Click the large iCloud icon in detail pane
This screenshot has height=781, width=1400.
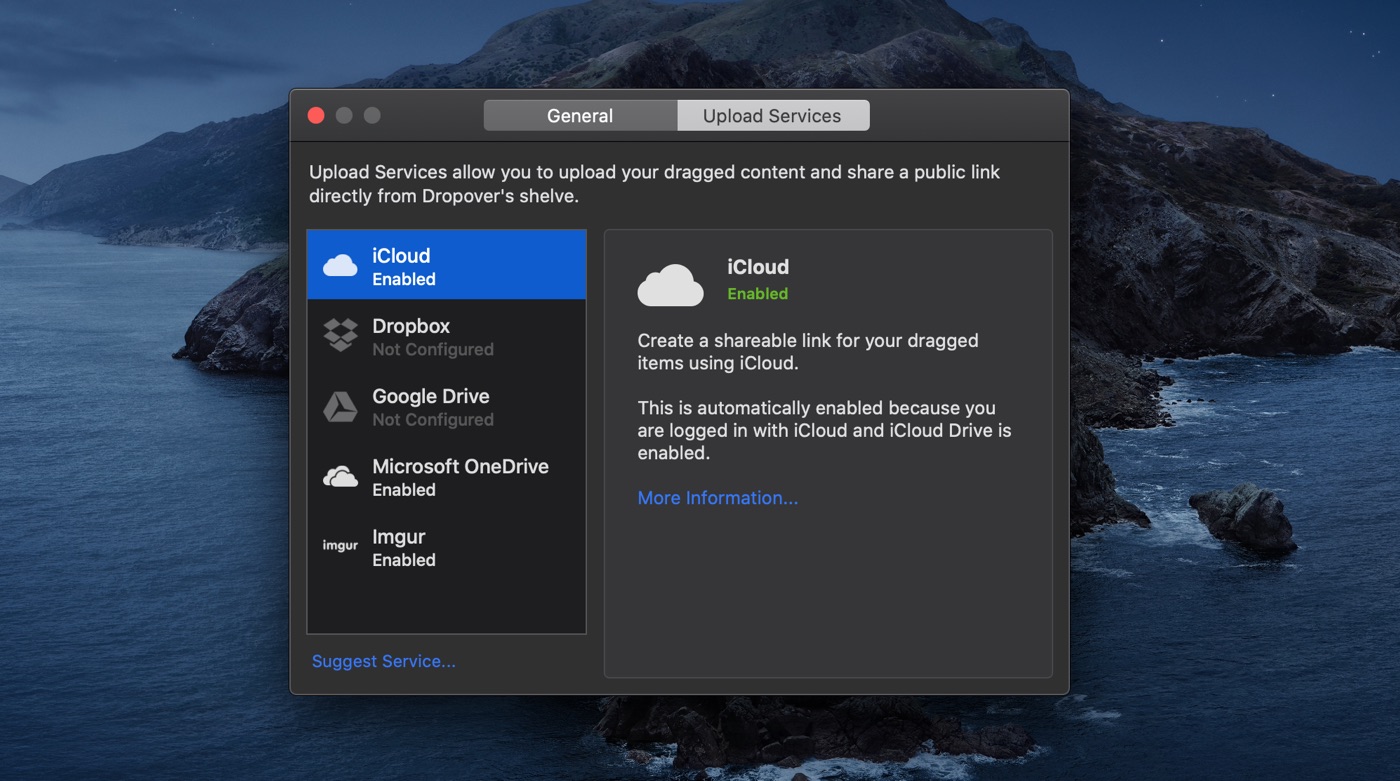pyautogui.click(x=671, y=285)
